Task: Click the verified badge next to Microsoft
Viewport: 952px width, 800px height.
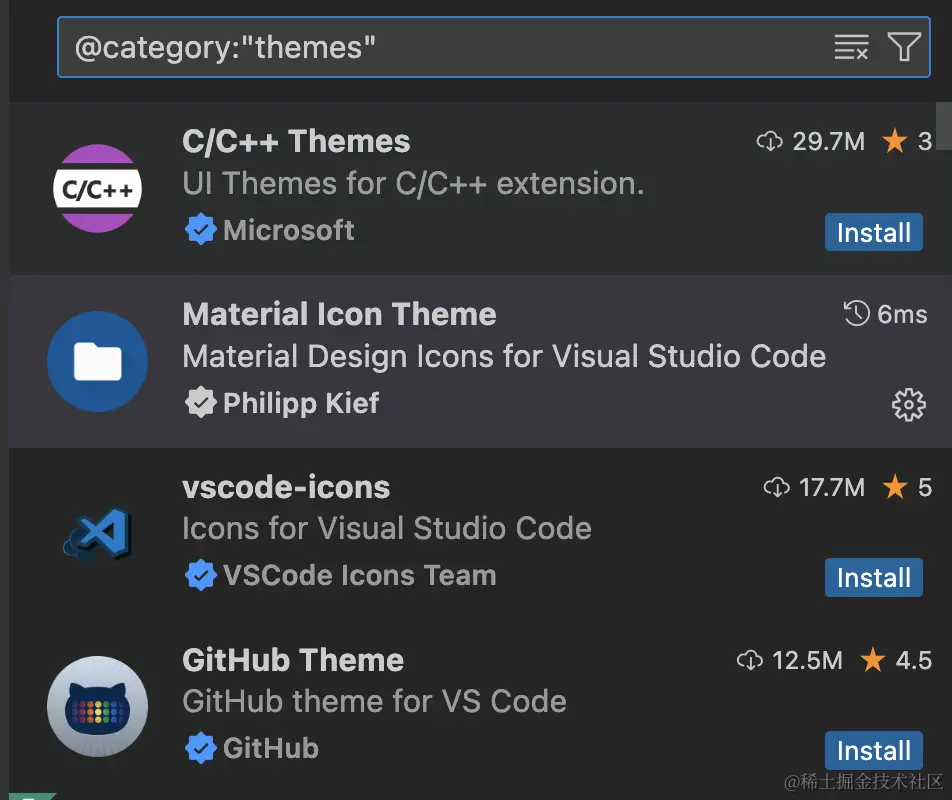Action: point(201,230)
